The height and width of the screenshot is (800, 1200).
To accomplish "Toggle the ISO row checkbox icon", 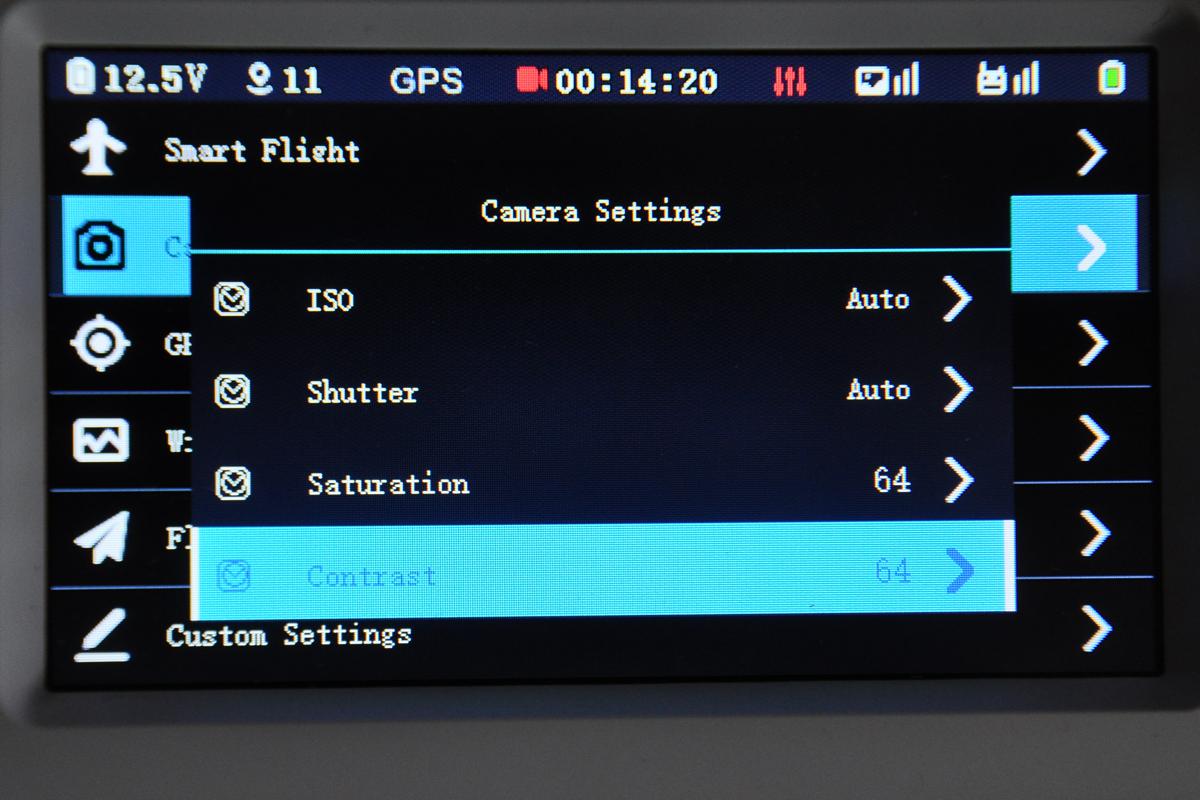I will point(232,298).
